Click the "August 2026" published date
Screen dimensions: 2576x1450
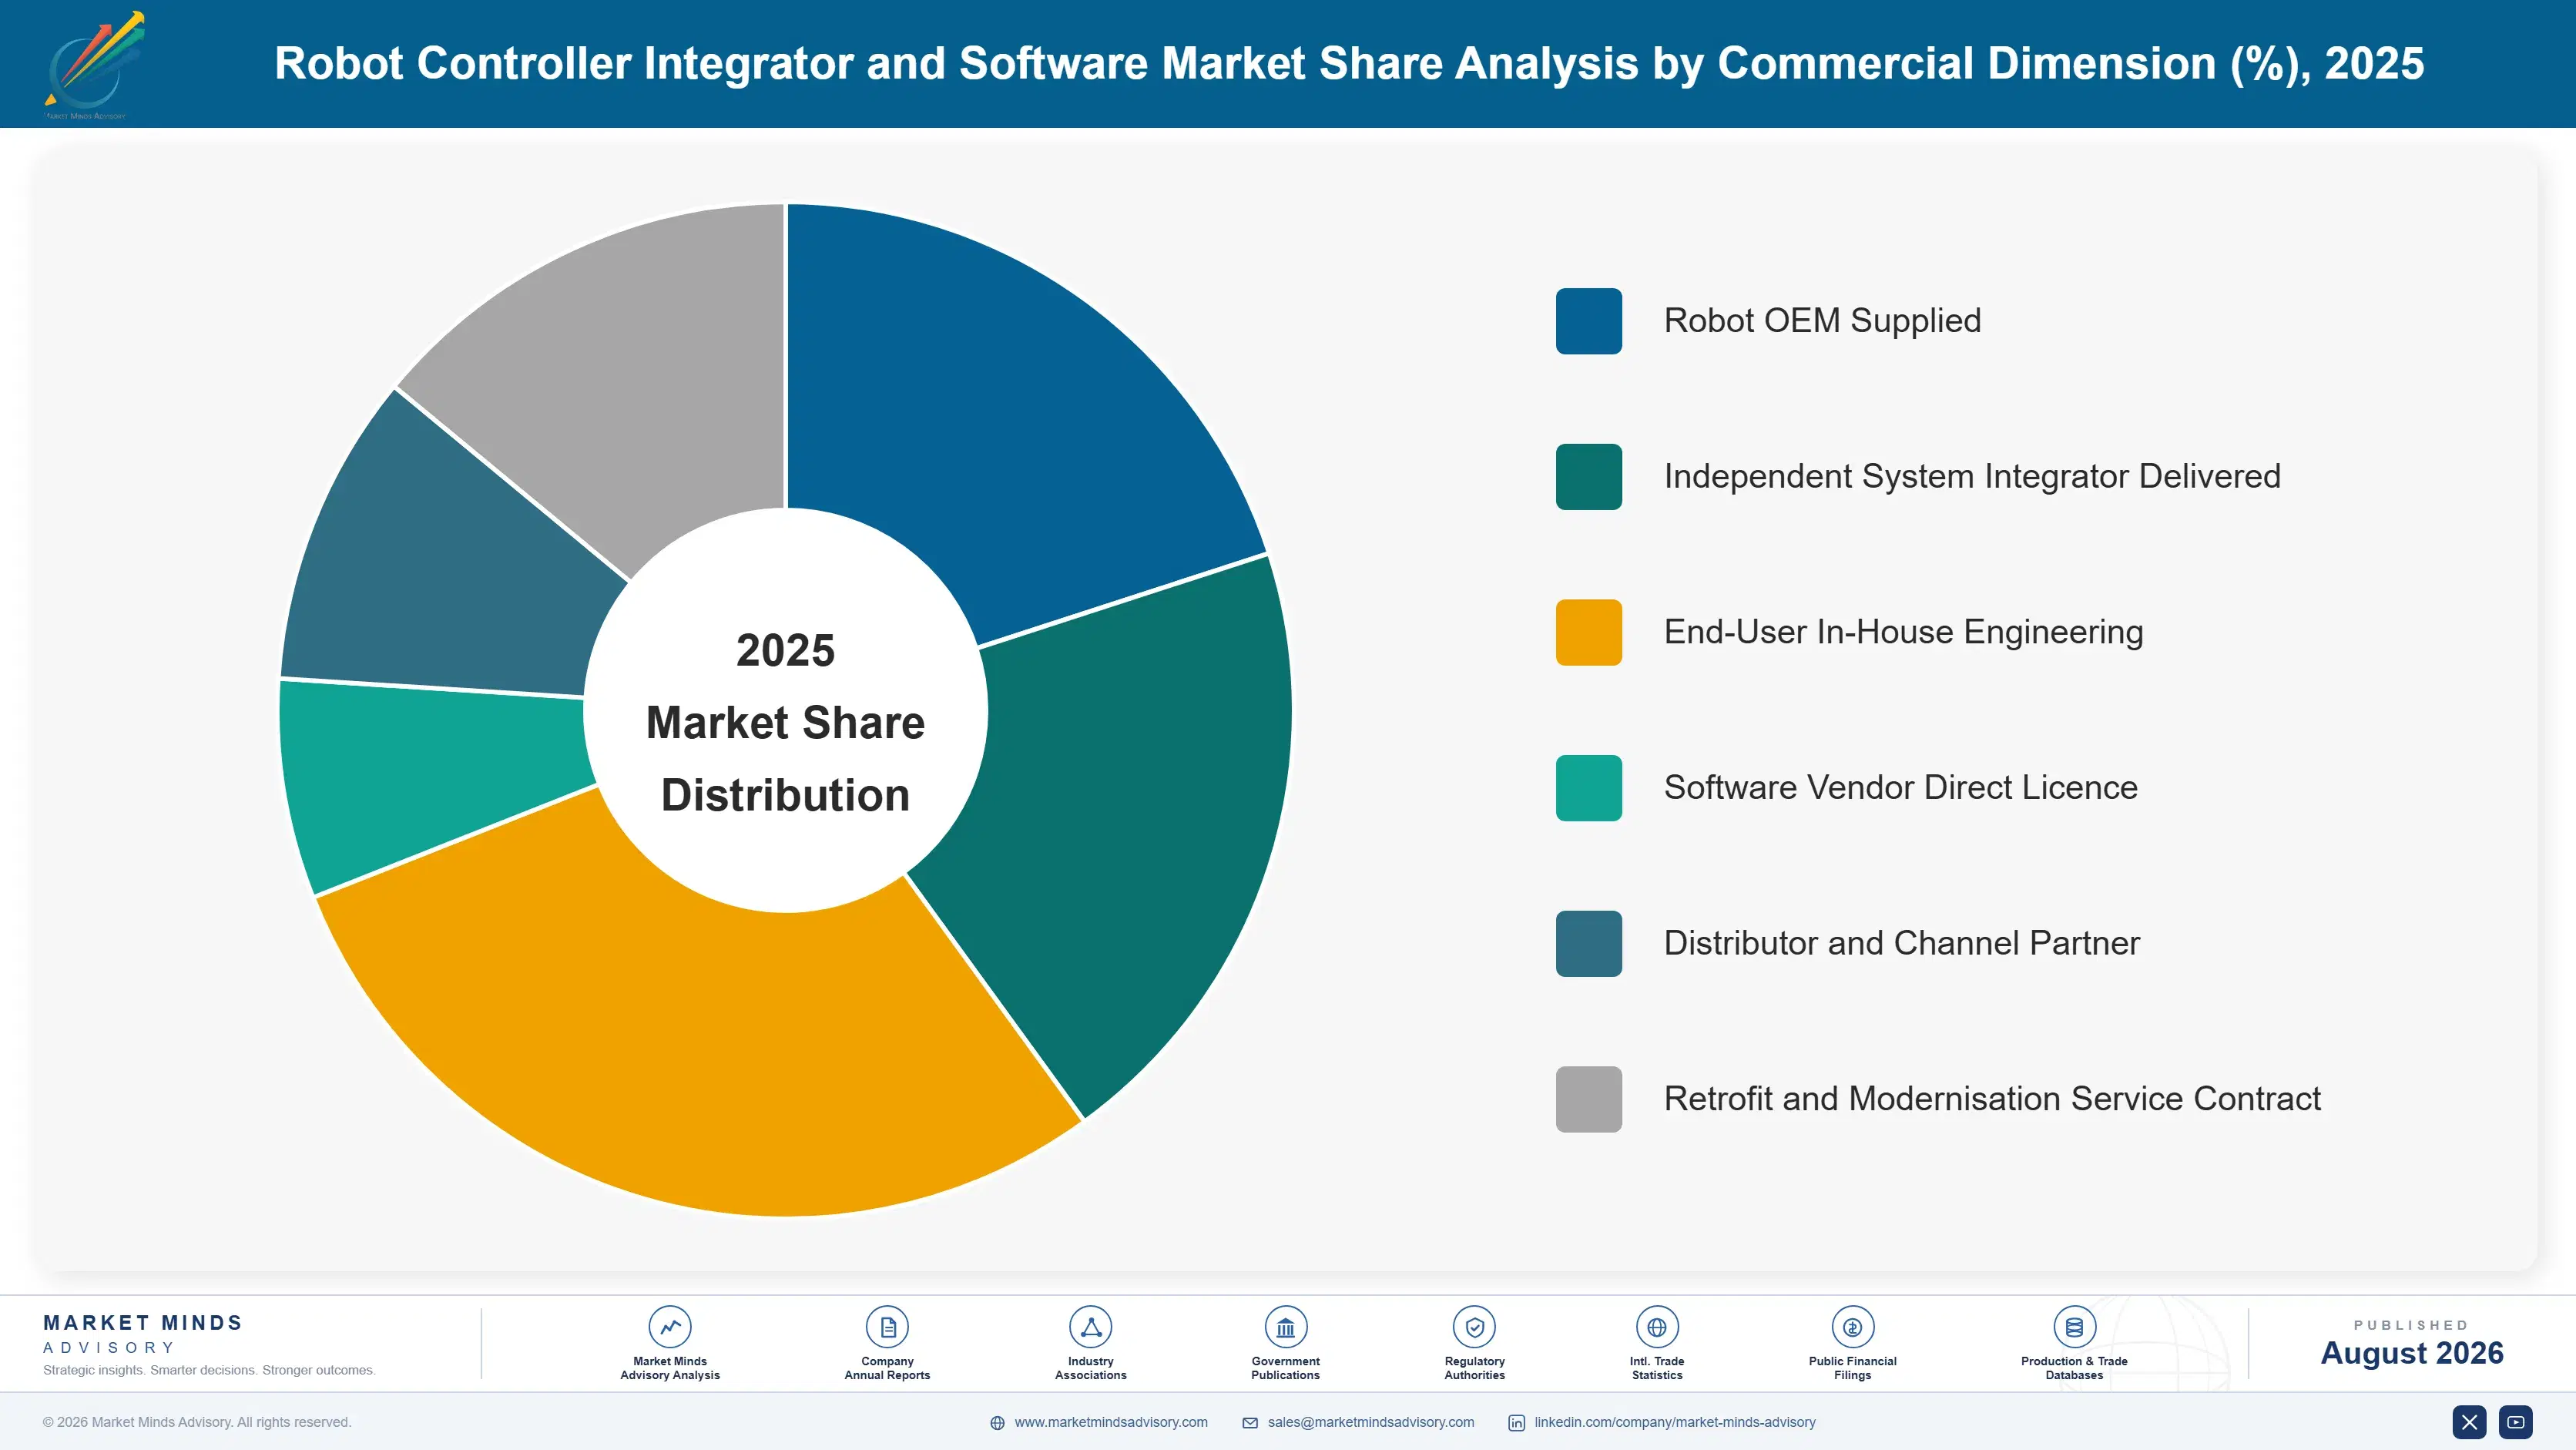(x=2411, y=1353)
